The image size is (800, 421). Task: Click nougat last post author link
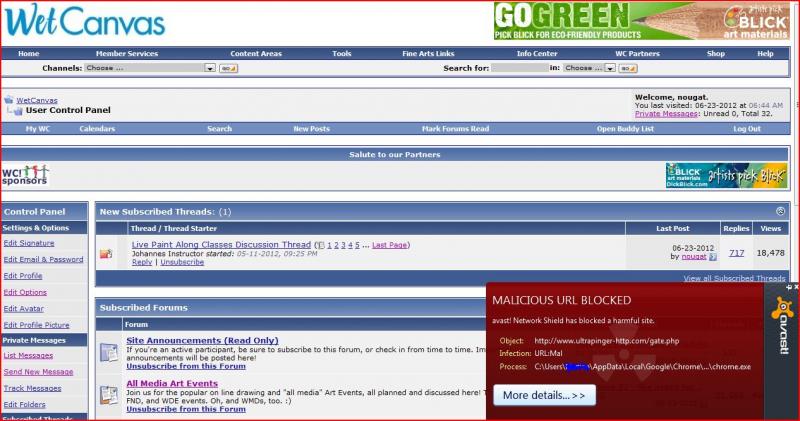click(694, 257)
